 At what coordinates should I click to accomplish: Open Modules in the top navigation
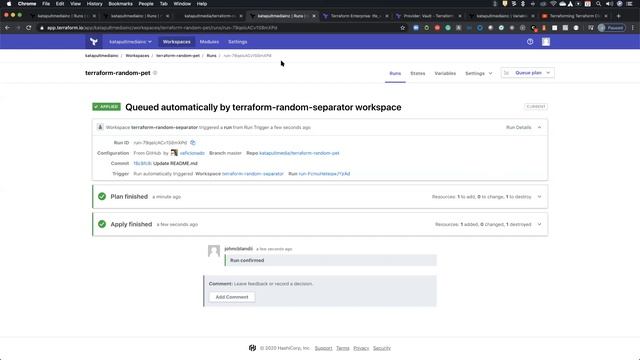tap(209, 42)
